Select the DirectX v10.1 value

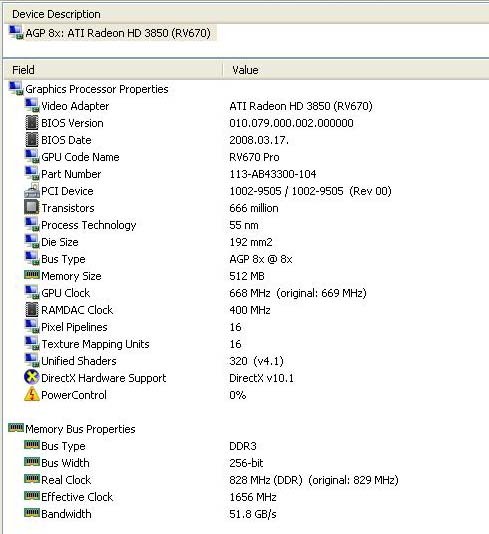pos(261,378)
